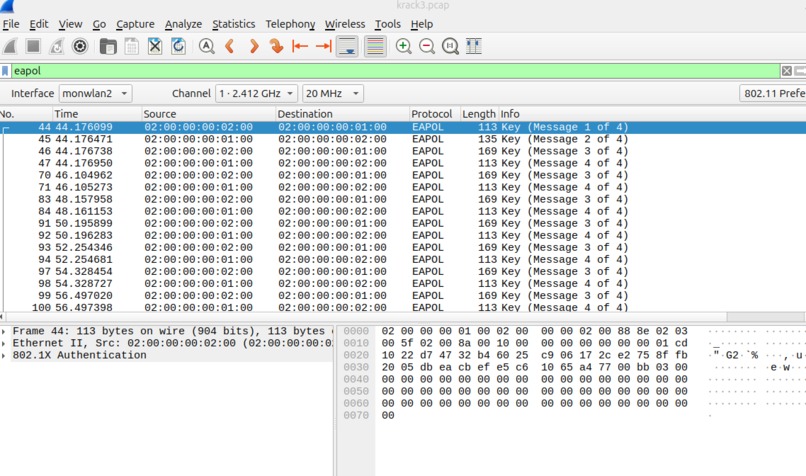Image resolution: width=806 pixels, height=476 pixels.
Task: Sort by the Time column header
Action: [x=97, y=114]
